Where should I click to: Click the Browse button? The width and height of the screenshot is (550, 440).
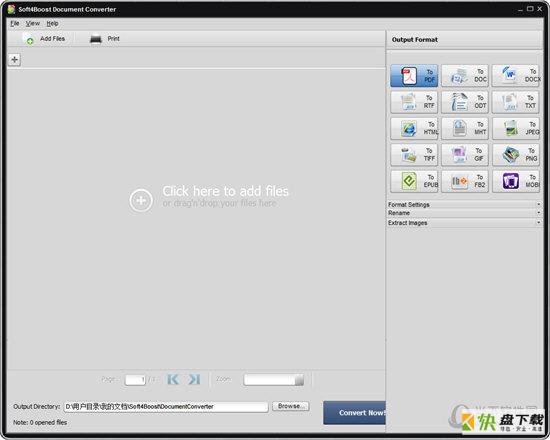291,406
